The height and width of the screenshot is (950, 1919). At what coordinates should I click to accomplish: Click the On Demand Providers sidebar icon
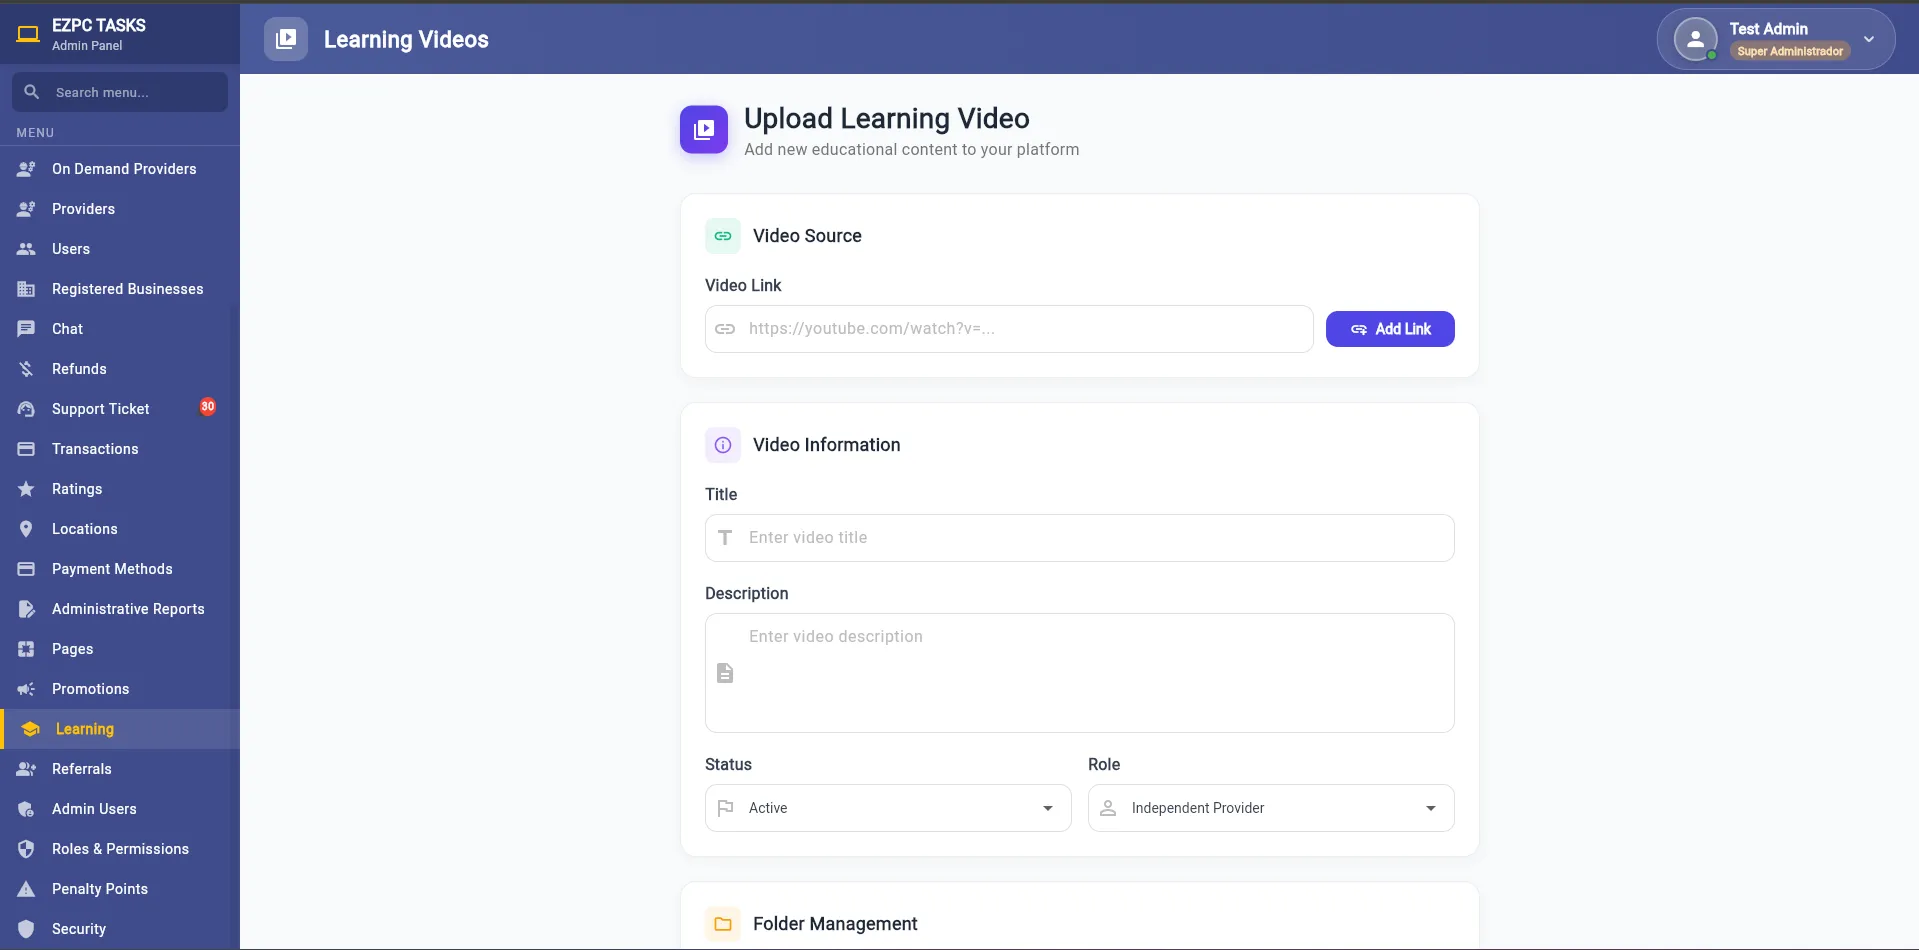(x=26, y=169)
